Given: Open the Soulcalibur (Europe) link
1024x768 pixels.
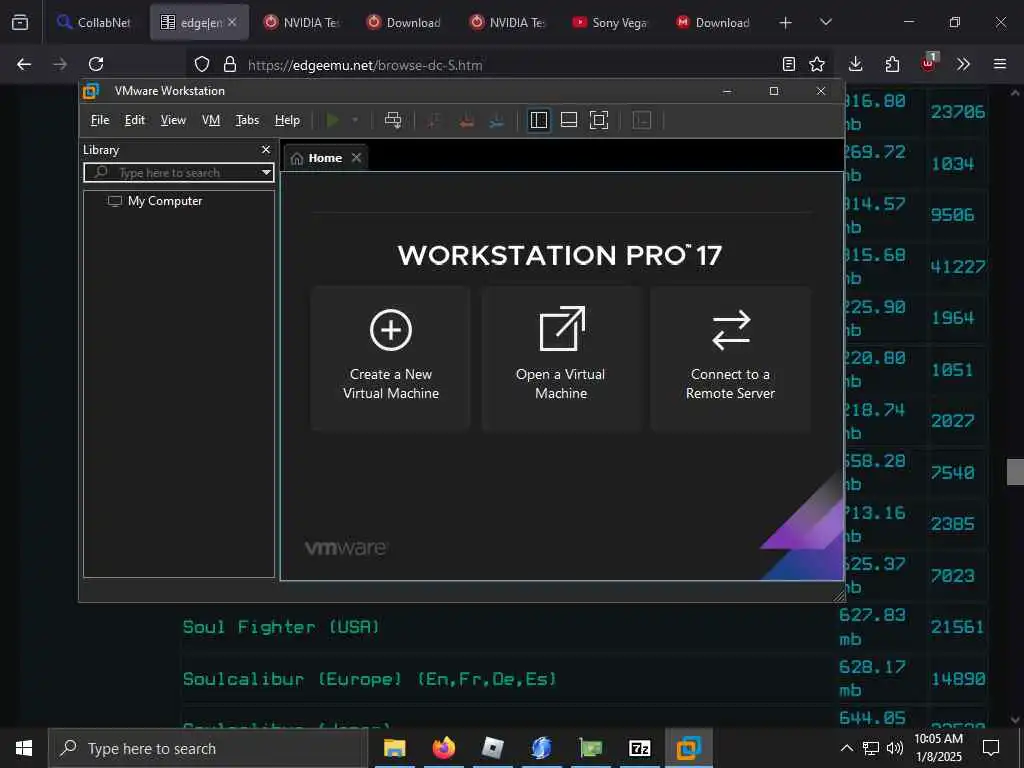Looking at the screenshot, I should [370, 679].
